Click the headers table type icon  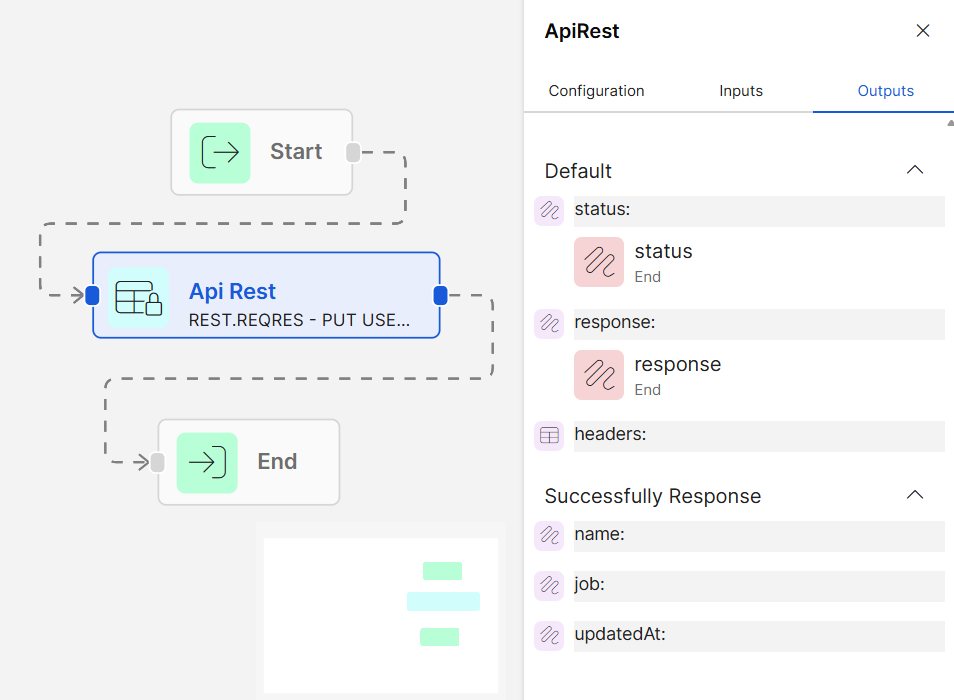click(549, 435)
